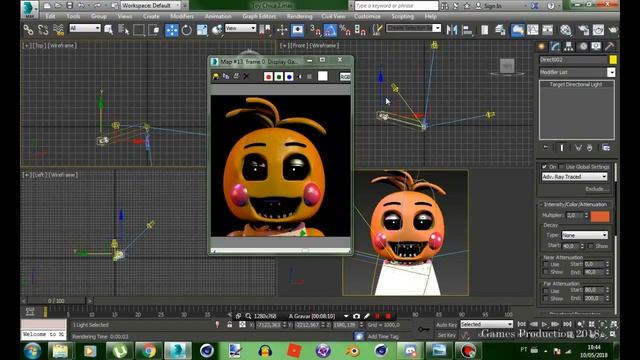Image resolution: width=640 pixels, height=360 pixels.
Task: Open the key filter Selected dropdown
Action: pos(486,324)
